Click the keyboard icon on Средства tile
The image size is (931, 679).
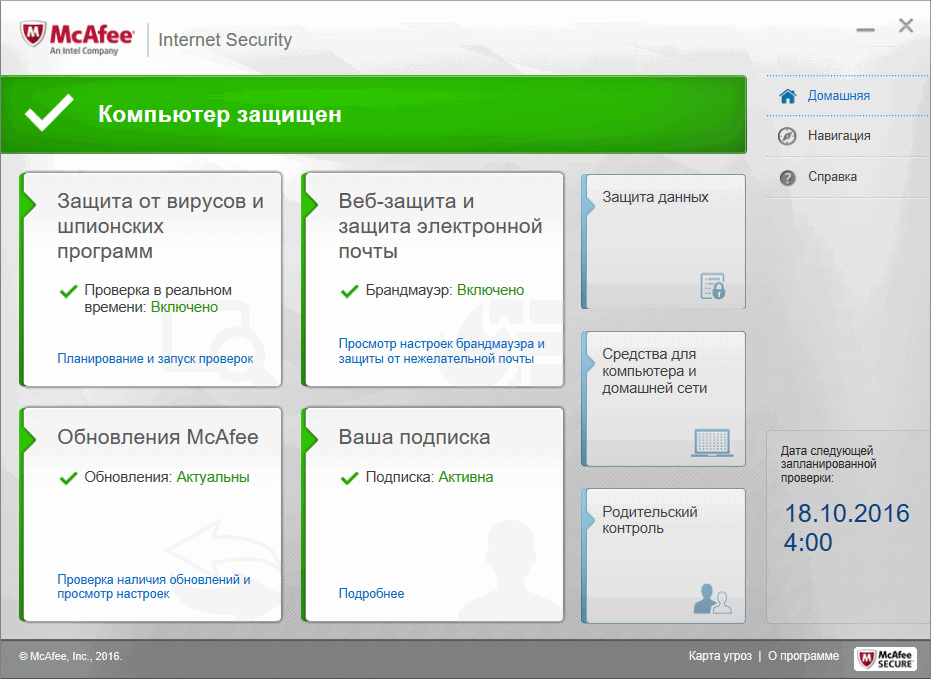(x=713, y=444)
